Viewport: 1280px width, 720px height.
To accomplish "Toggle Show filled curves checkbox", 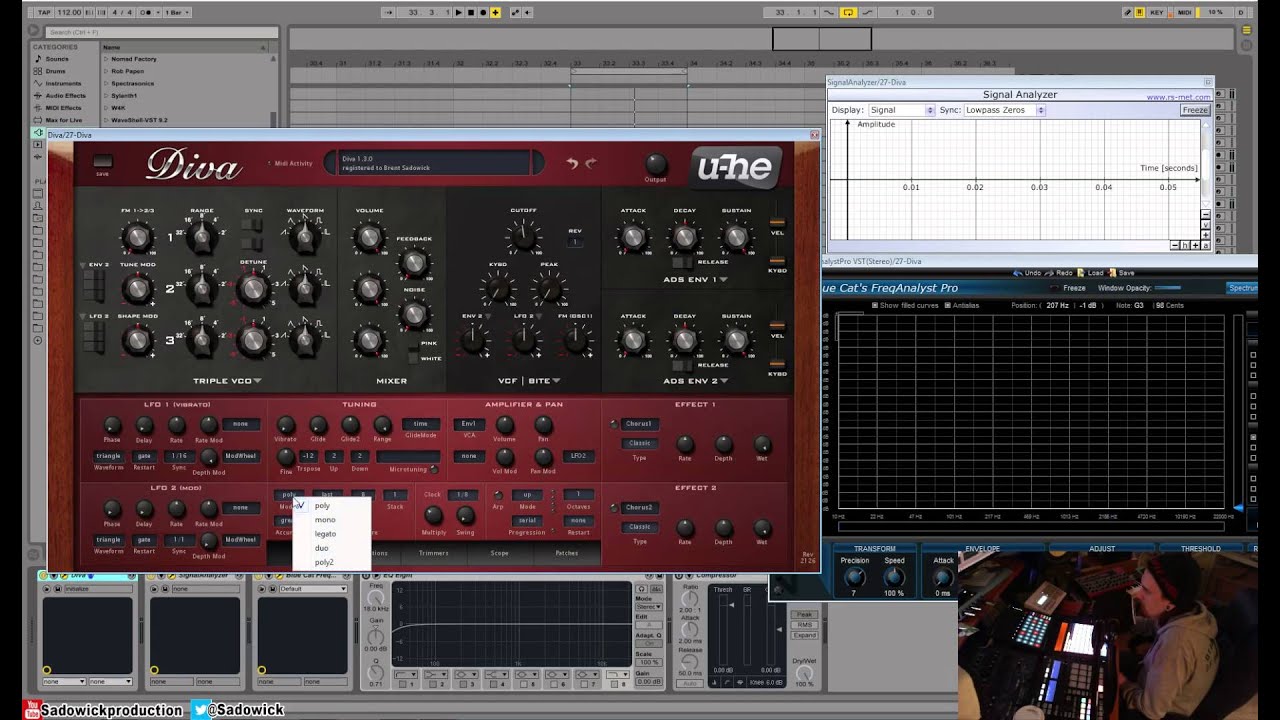I will tap(875, 305).
